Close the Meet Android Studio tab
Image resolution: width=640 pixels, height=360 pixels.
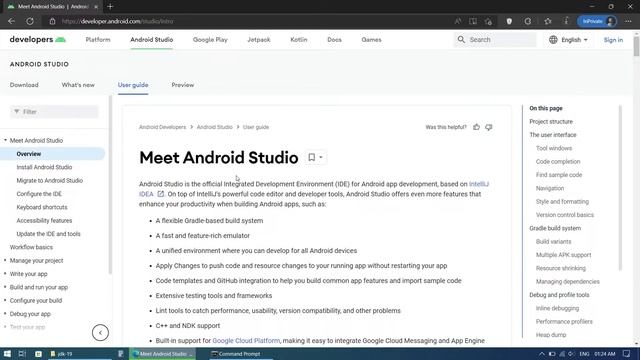point(96,7)
